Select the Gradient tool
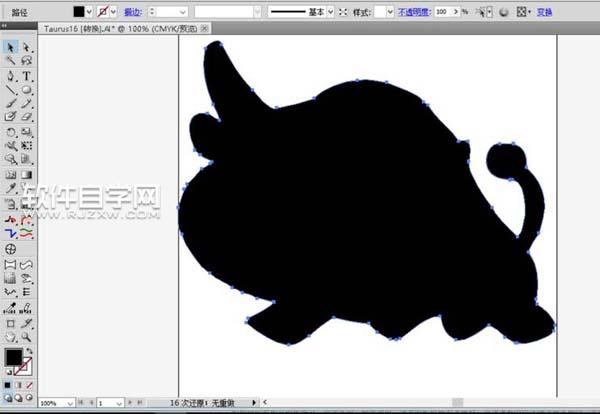The image size is (600, 414). [26, 175]
